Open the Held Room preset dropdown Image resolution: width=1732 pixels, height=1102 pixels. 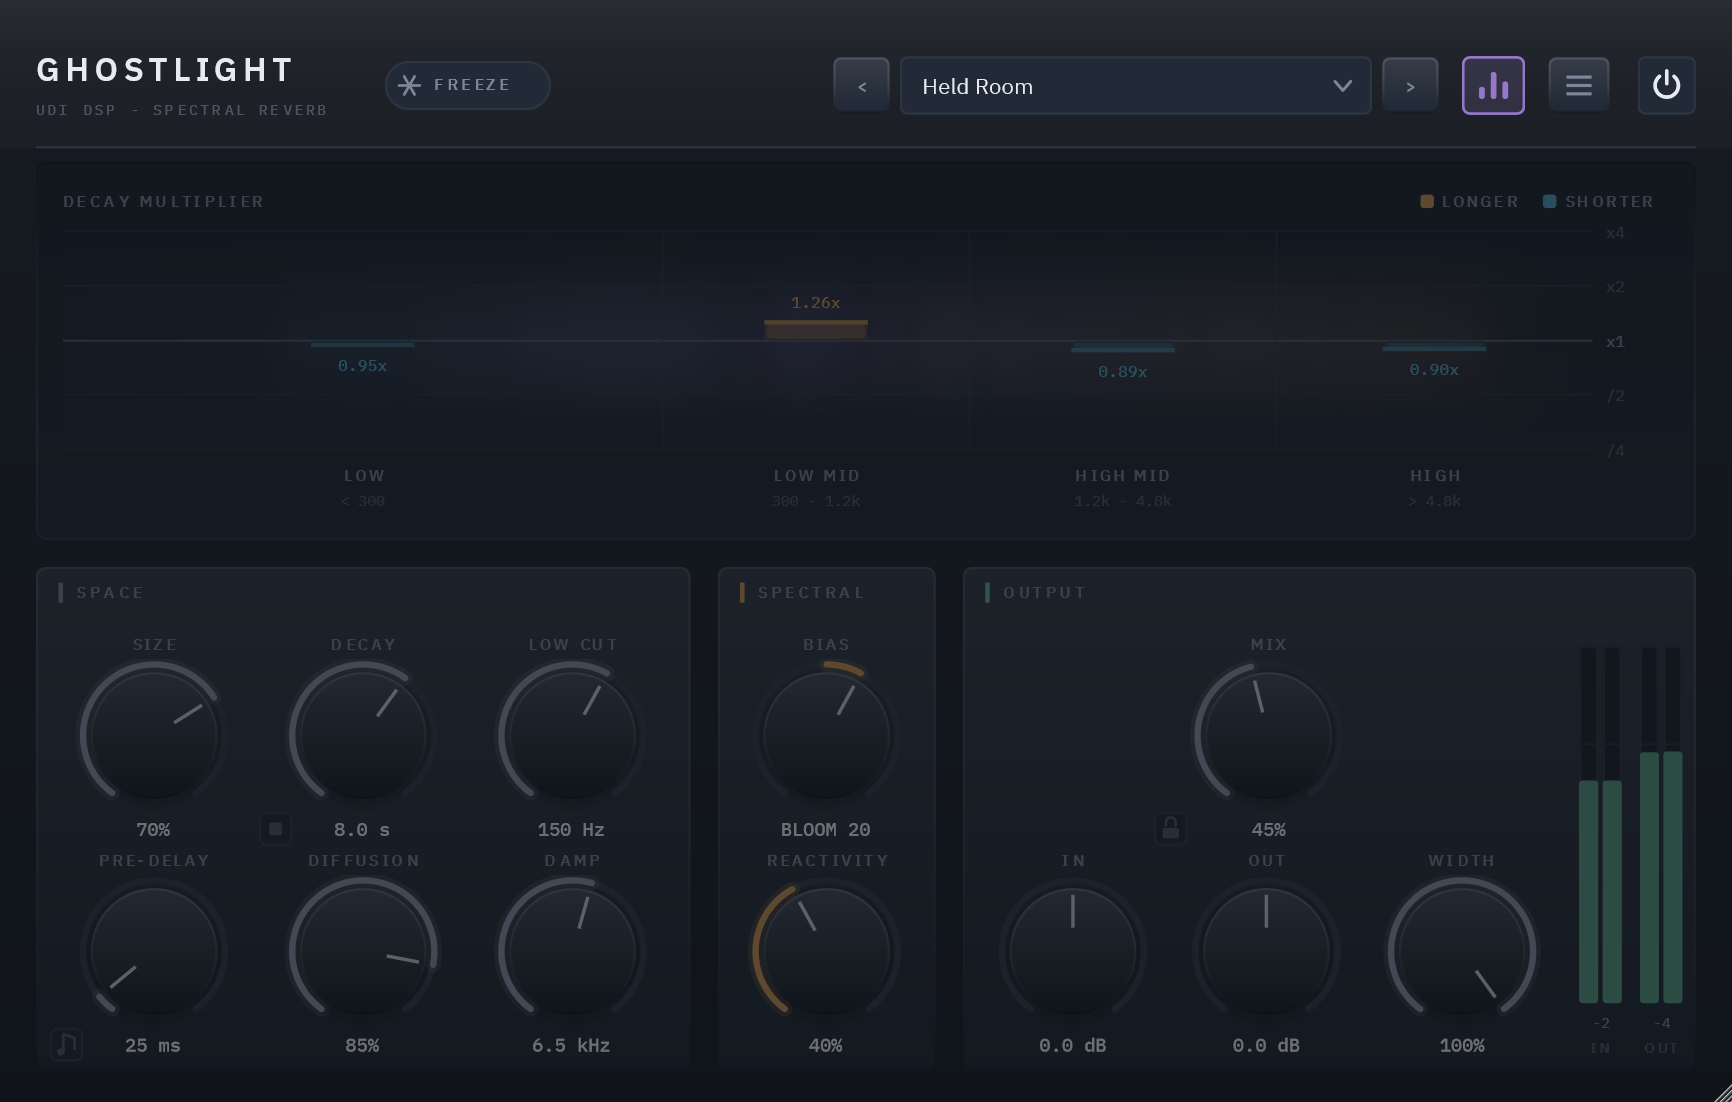1135,86
